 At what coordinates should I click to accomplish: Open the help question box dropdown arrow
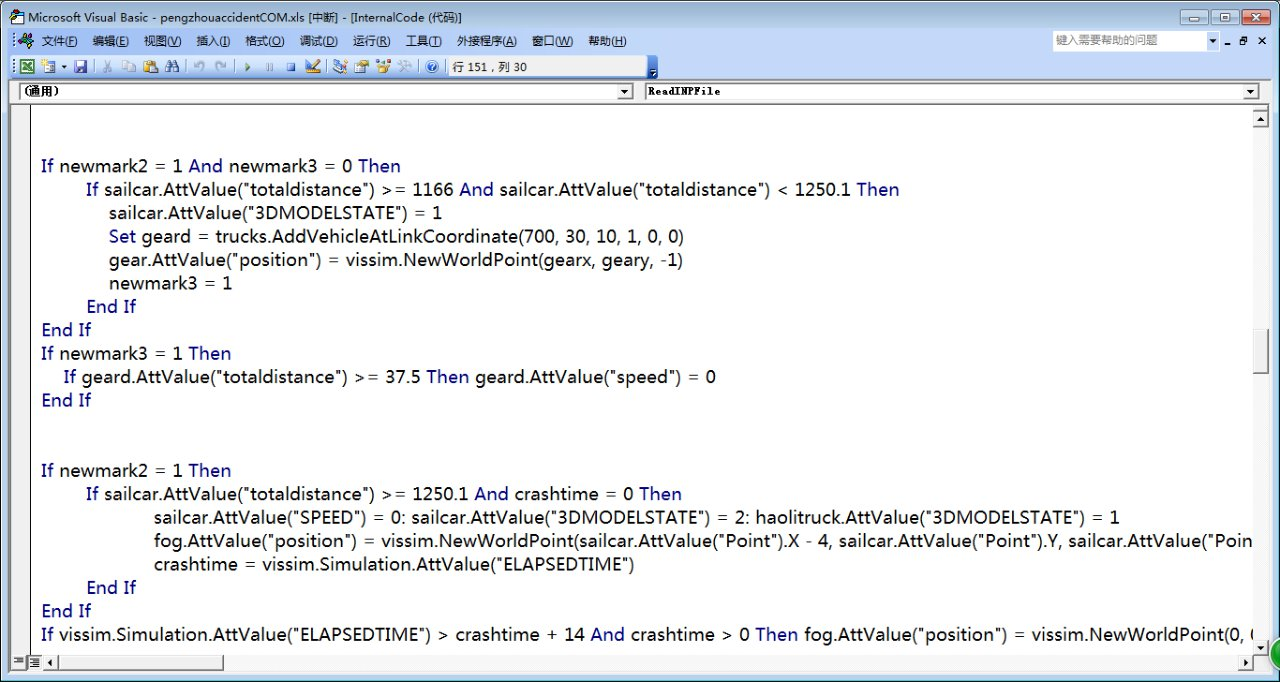pyautogui.click(x=1213, y=41)
